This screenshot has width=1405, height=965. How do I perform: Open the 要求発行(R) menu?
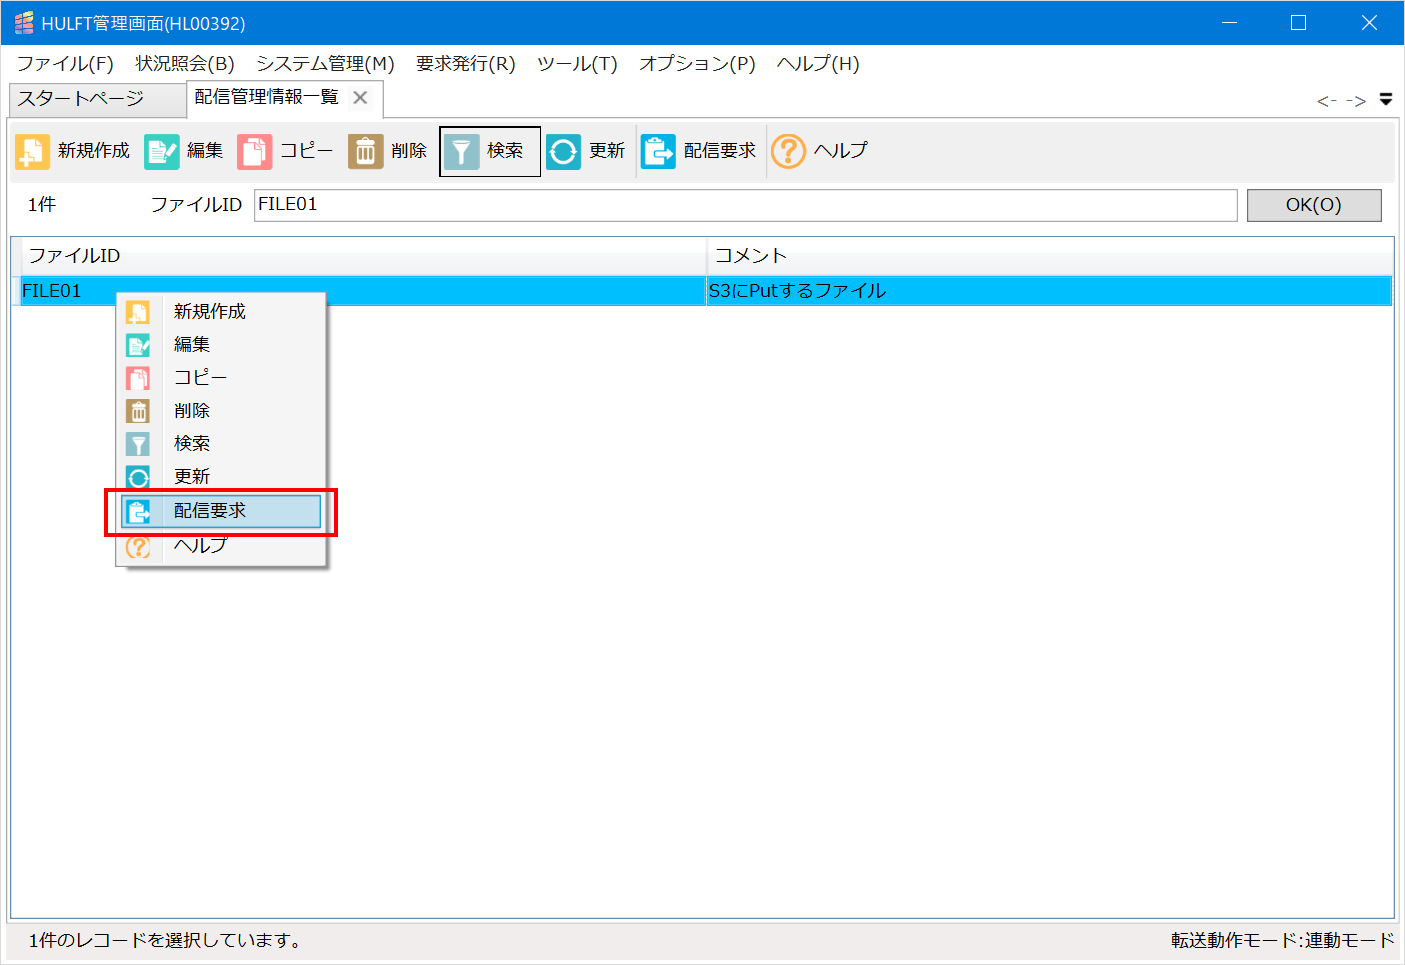tap(466, 63)
